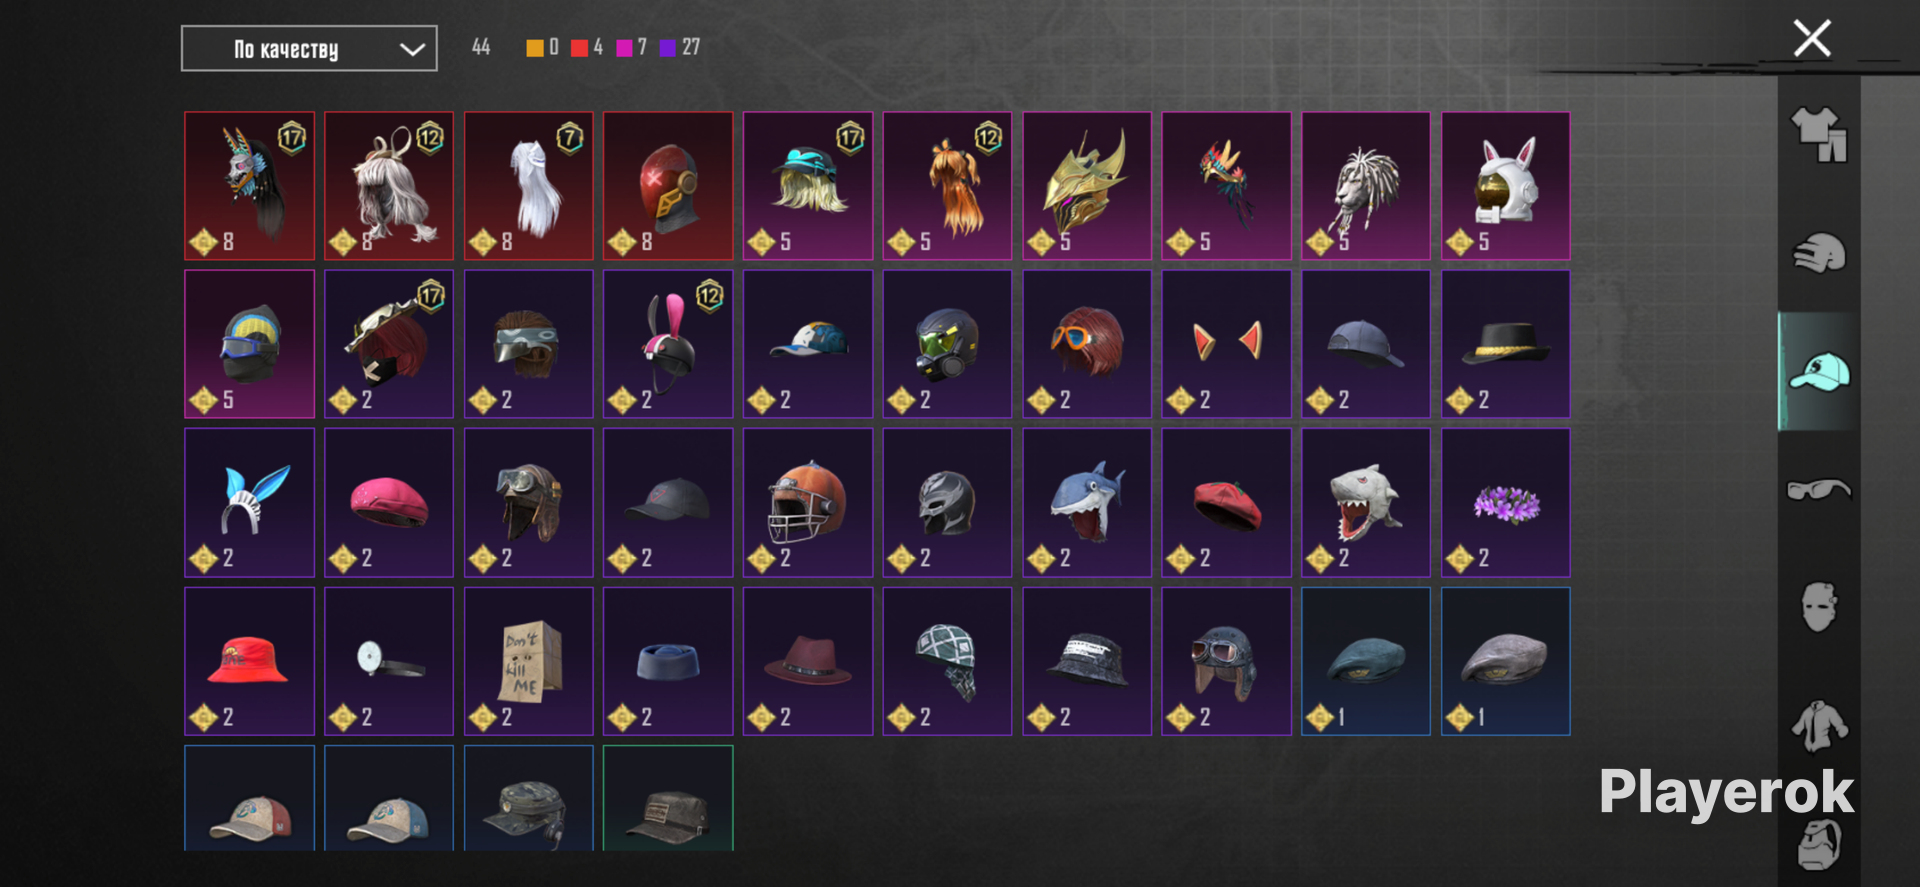Close the inventory with X button
This screenshot has height=887, width=1920.
[x=1812, y=39]
